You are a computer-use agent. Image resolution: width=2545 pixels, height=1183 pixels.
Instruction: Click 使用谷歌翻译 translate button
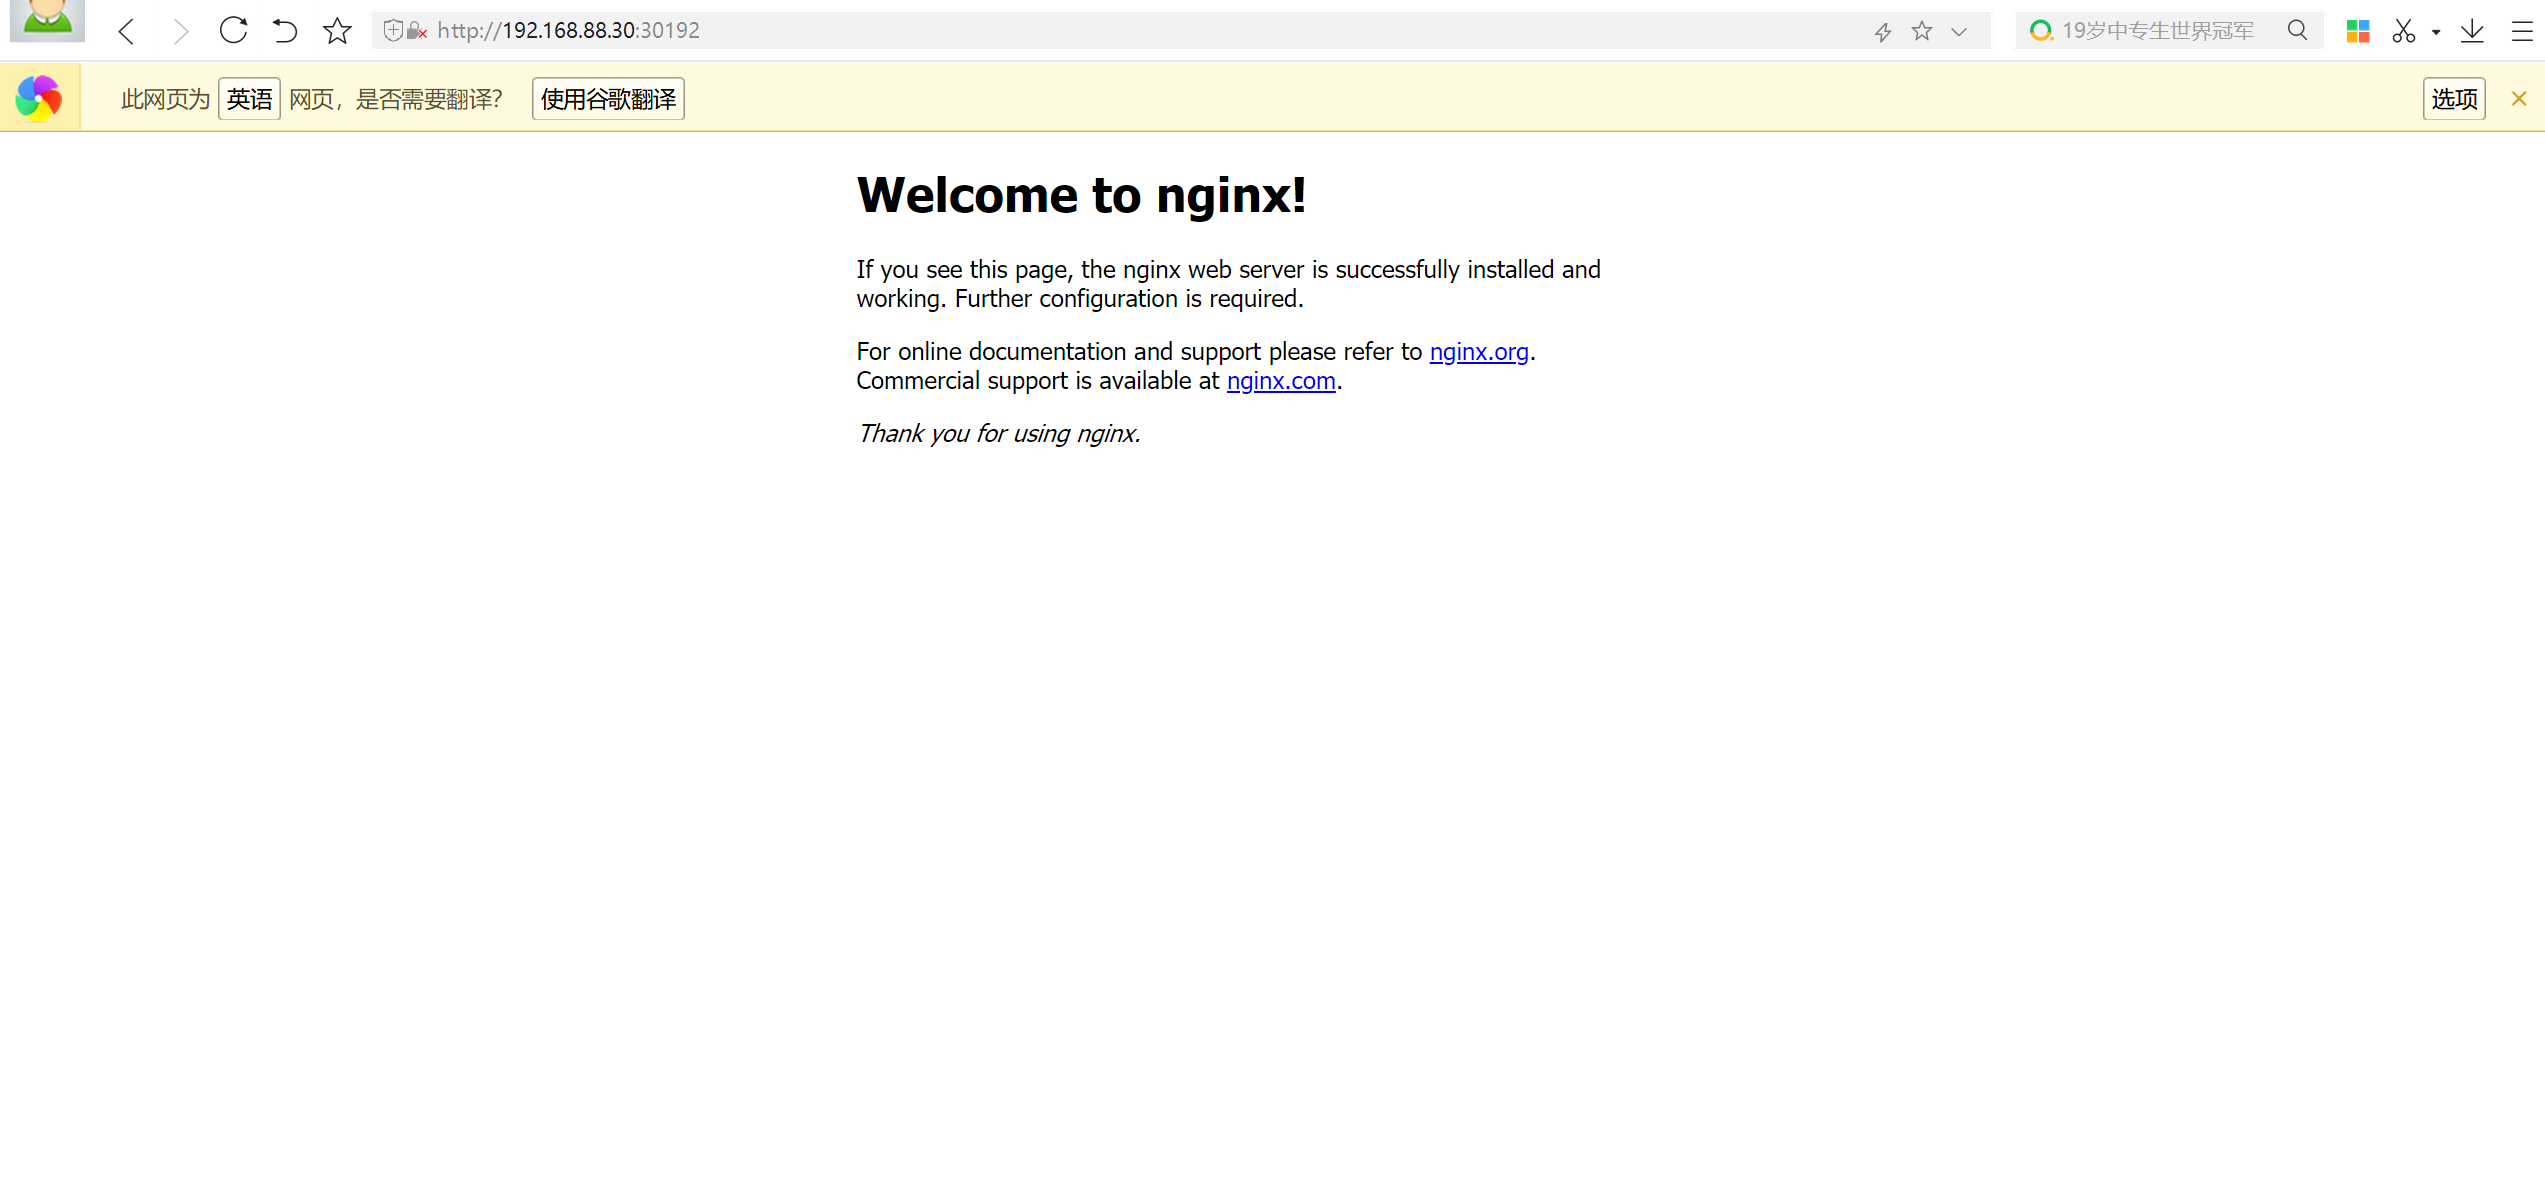pyautogui.click(x=608, y=99)
